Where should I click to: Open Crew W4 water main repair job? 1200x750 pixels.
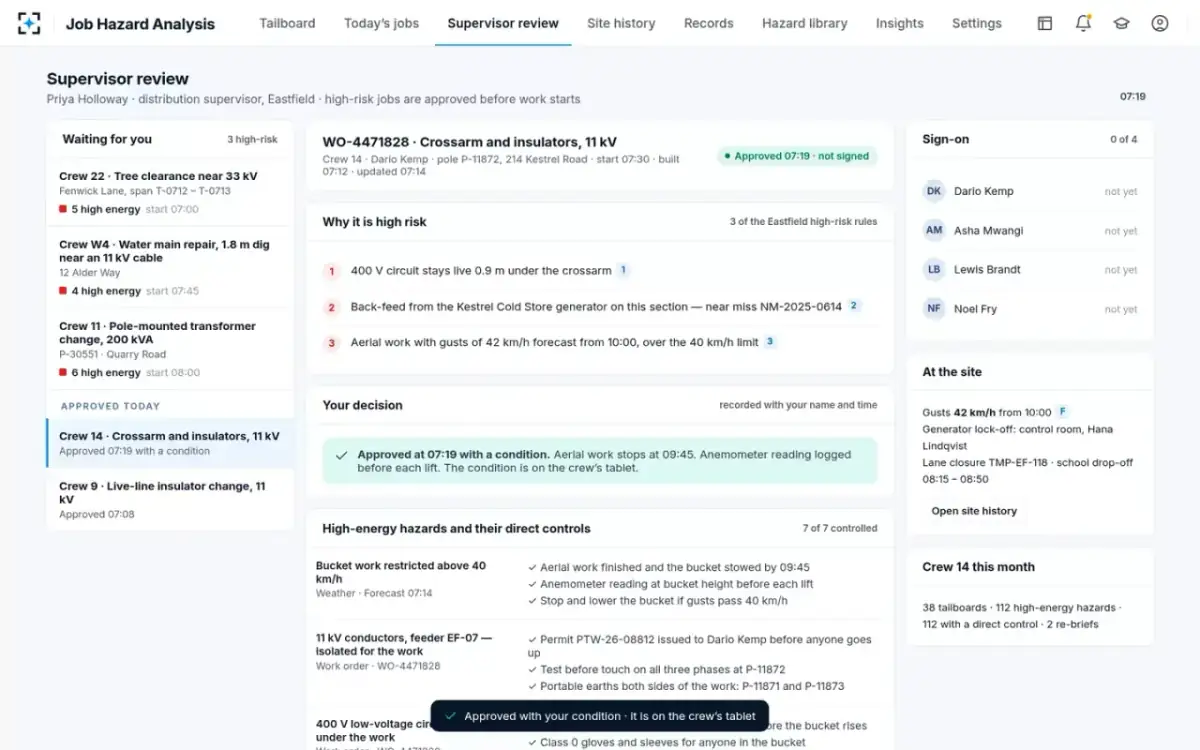point(170,267)
